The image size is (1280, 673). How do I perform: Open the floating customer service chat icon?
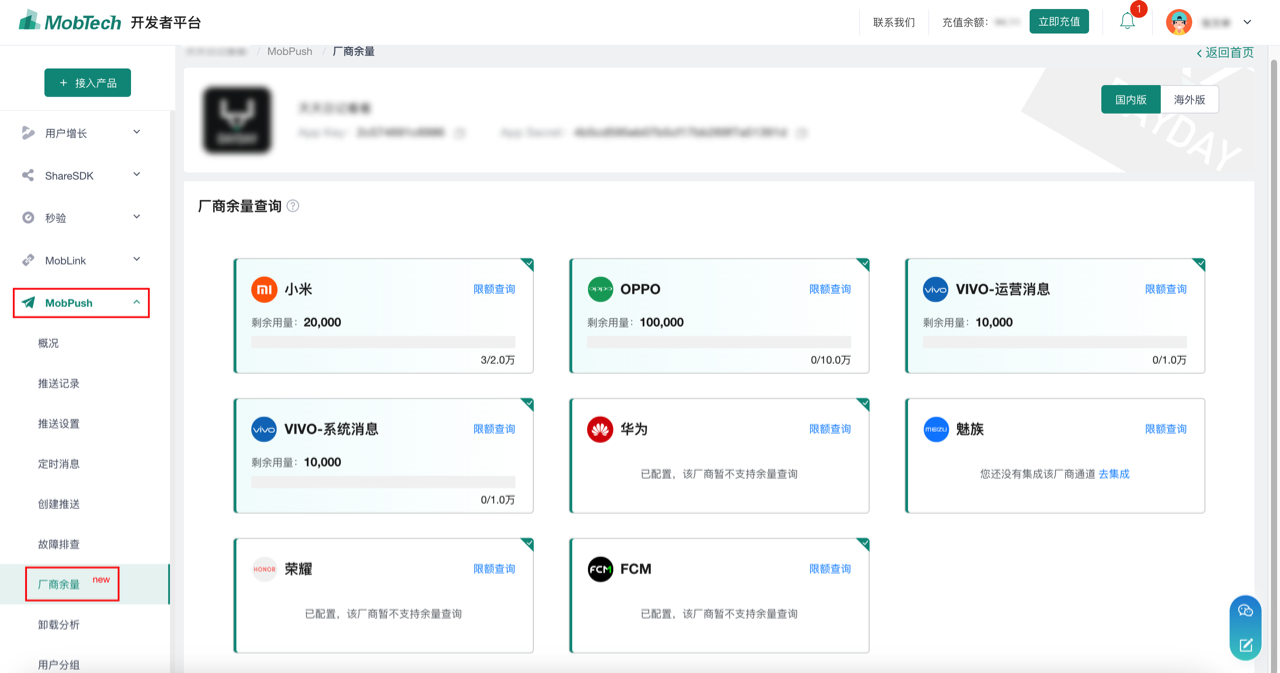click(x=1245, y=611)
